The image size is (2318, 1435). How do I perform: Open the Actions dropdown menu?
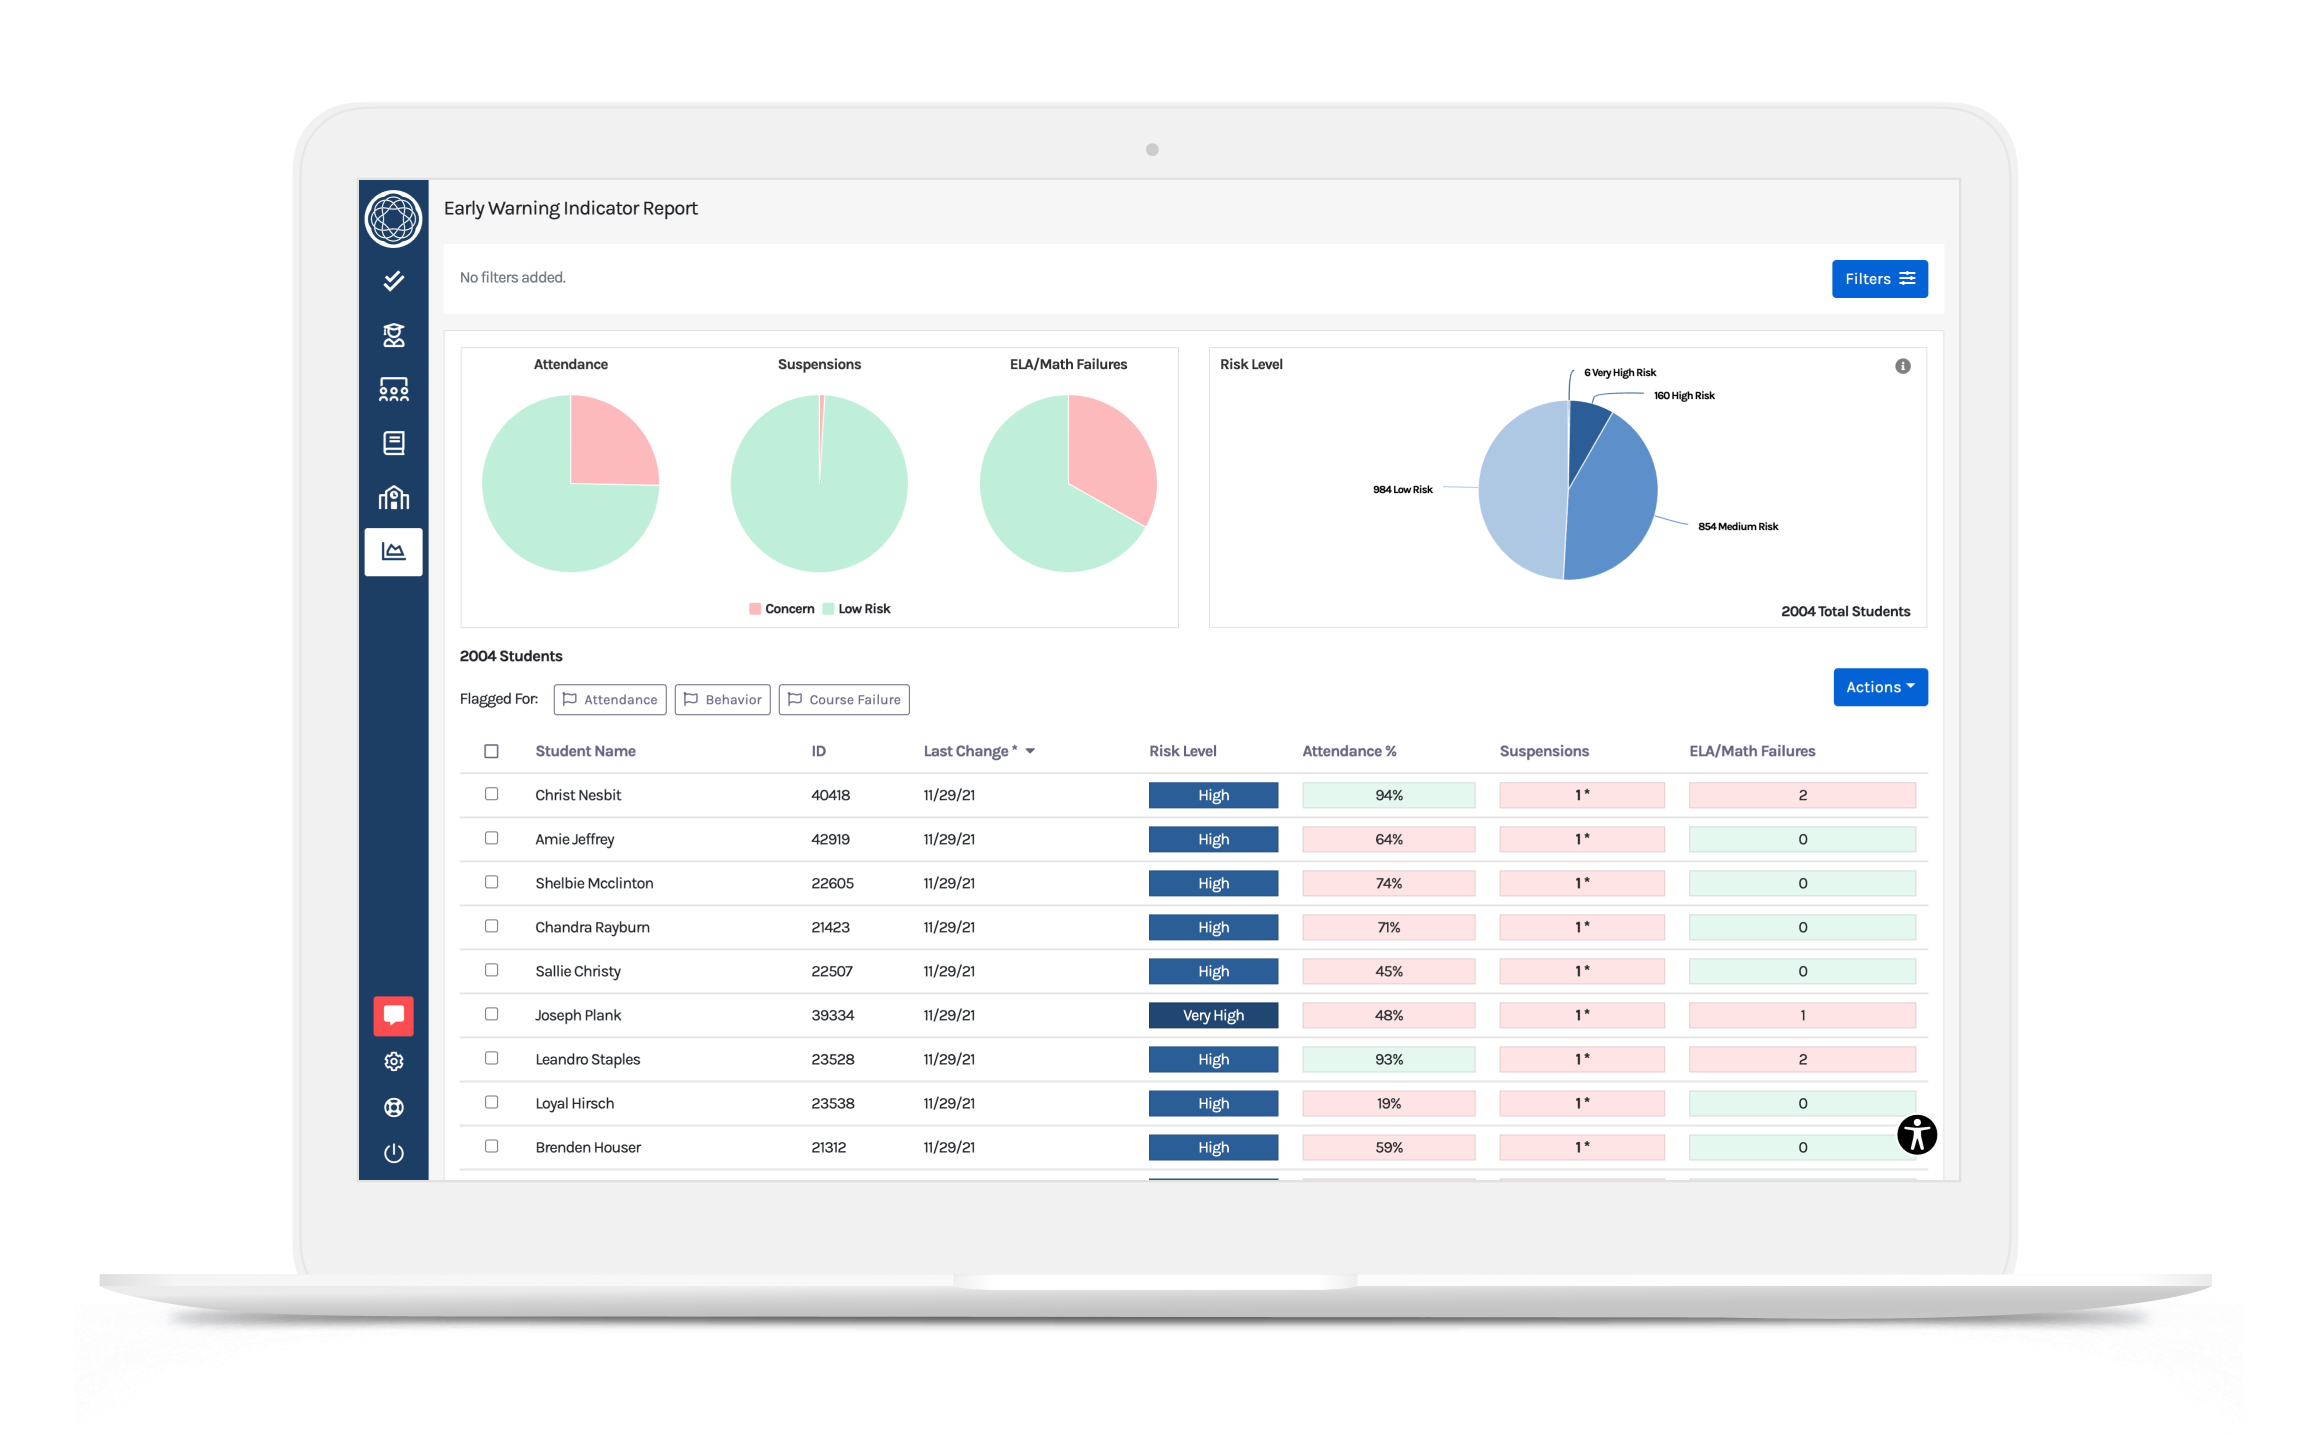pos(1881,685)
